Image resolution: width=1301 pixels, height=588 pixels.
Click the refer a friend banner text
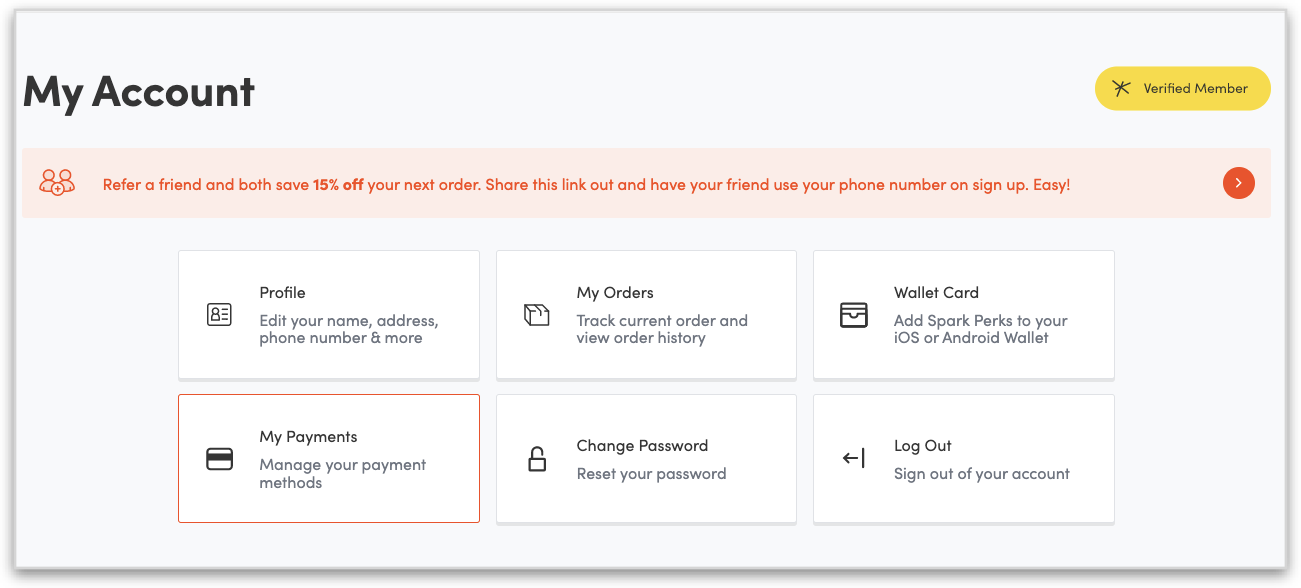point(586,185)
